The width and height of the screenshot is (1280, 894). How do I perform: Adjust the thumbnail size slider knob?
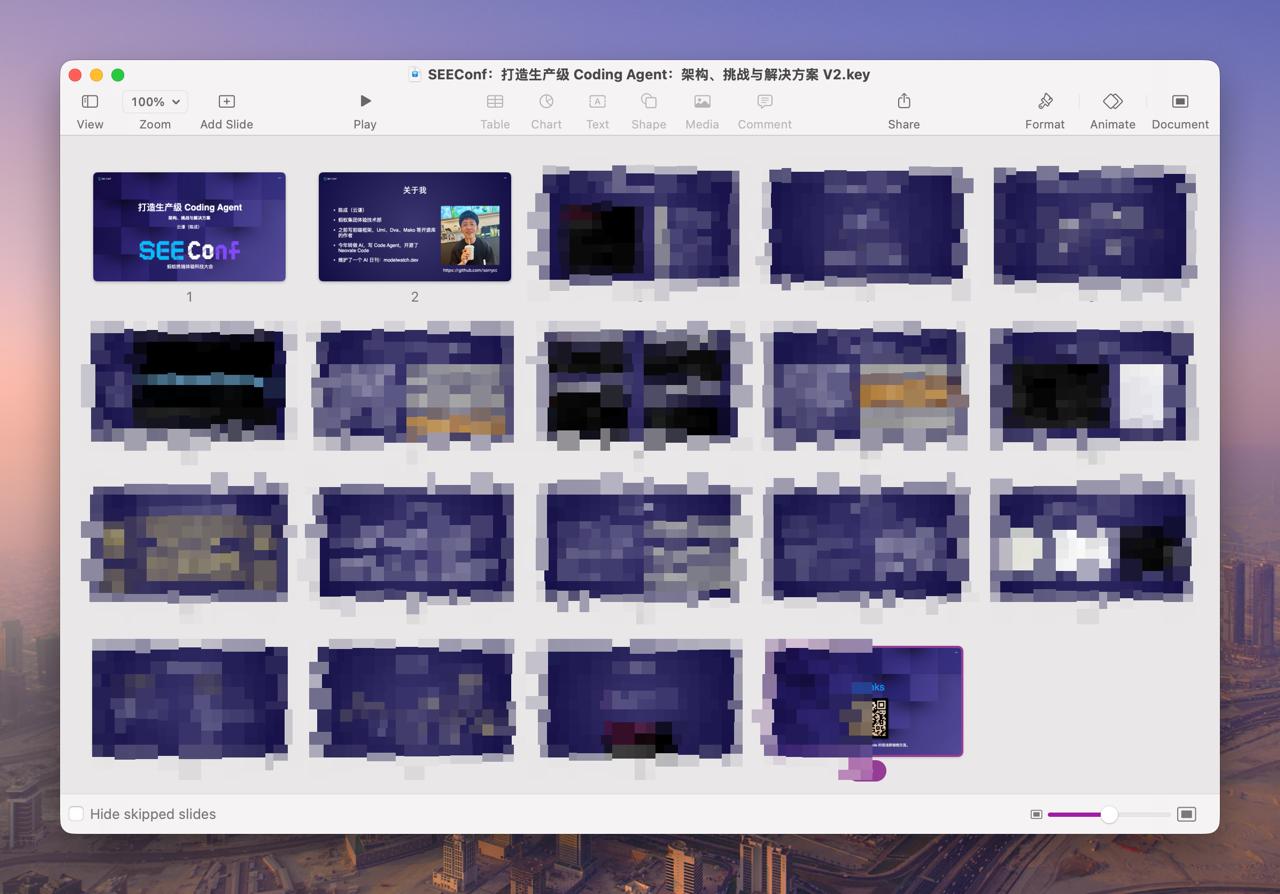[x=1108, y=814]
